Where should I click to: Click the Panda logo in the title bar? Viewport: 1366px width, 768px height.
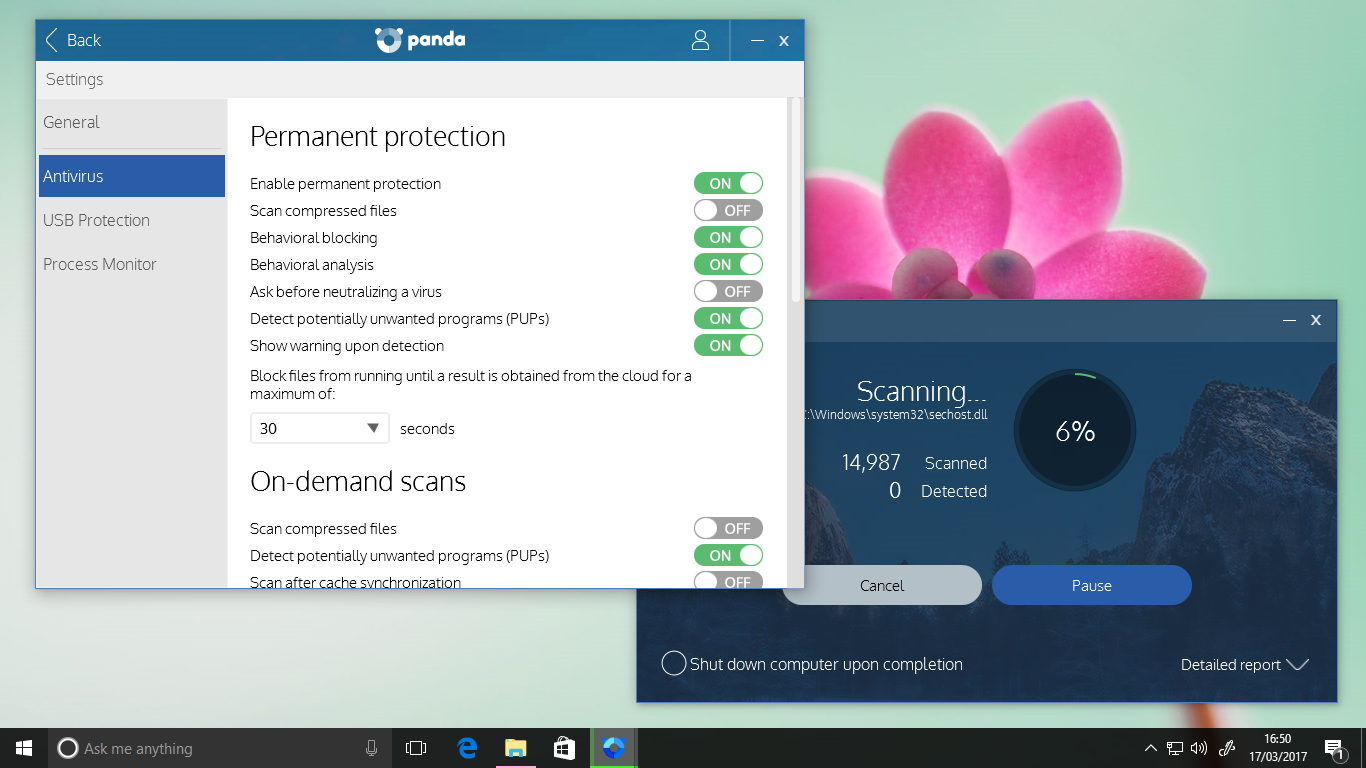pos(420,40)
